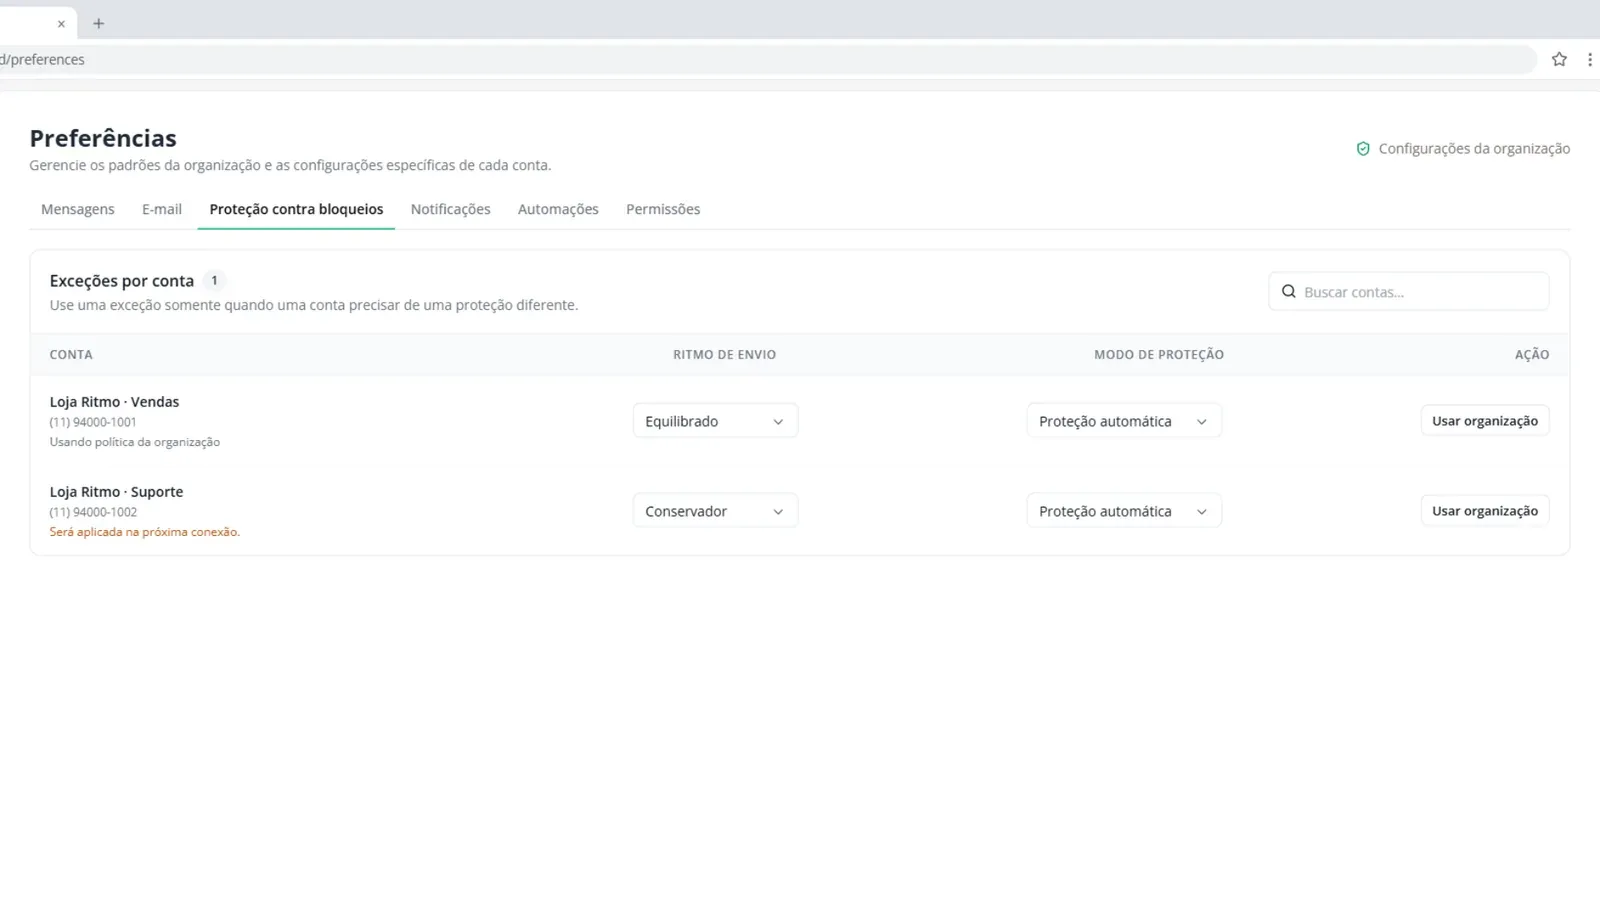Open Proteção automática dropdown for Loja Ritmo Suporte

tap(1124, 511)
